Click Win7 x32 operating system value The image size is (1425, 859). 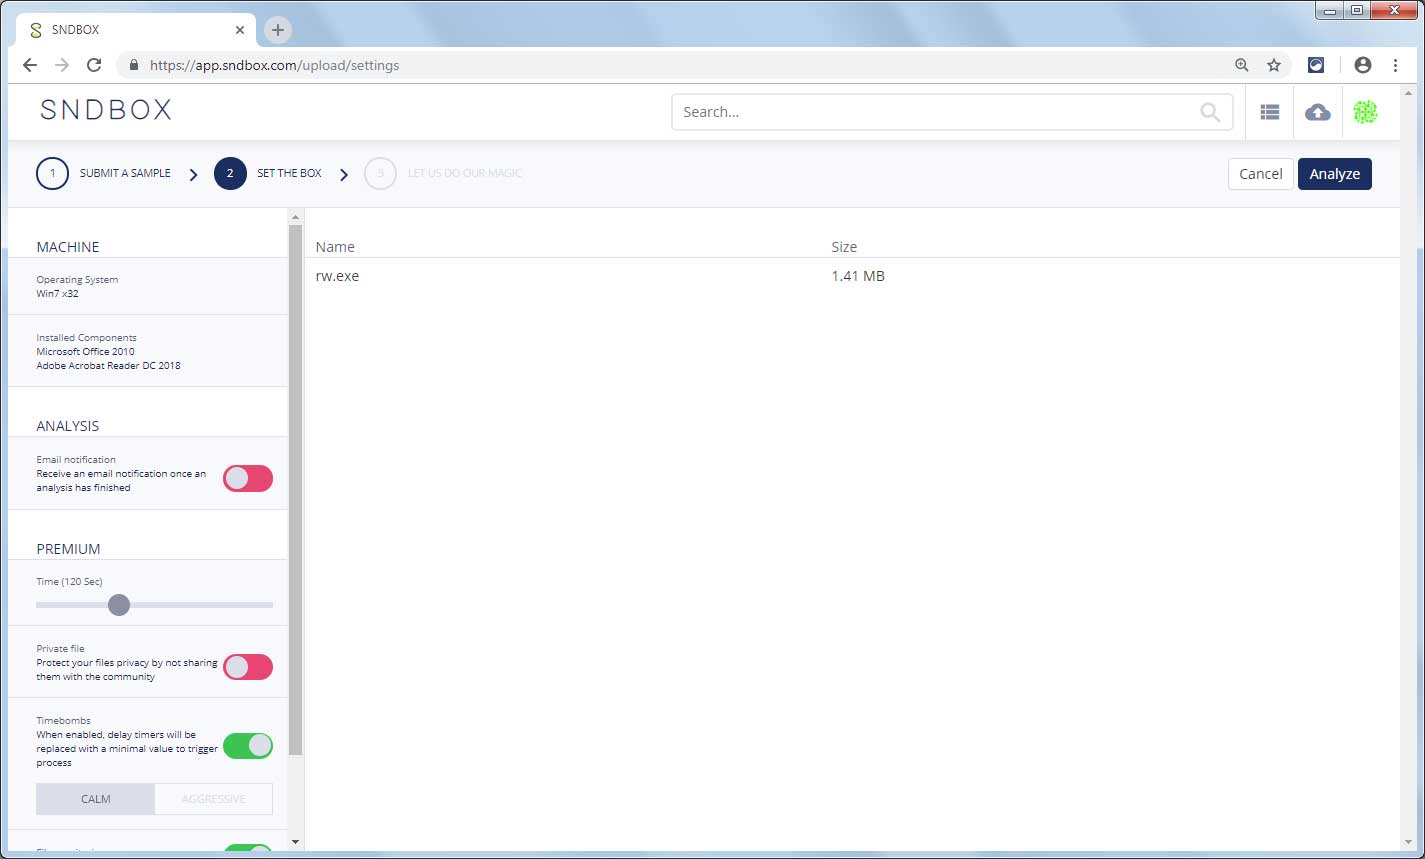[x=57, y=294]
